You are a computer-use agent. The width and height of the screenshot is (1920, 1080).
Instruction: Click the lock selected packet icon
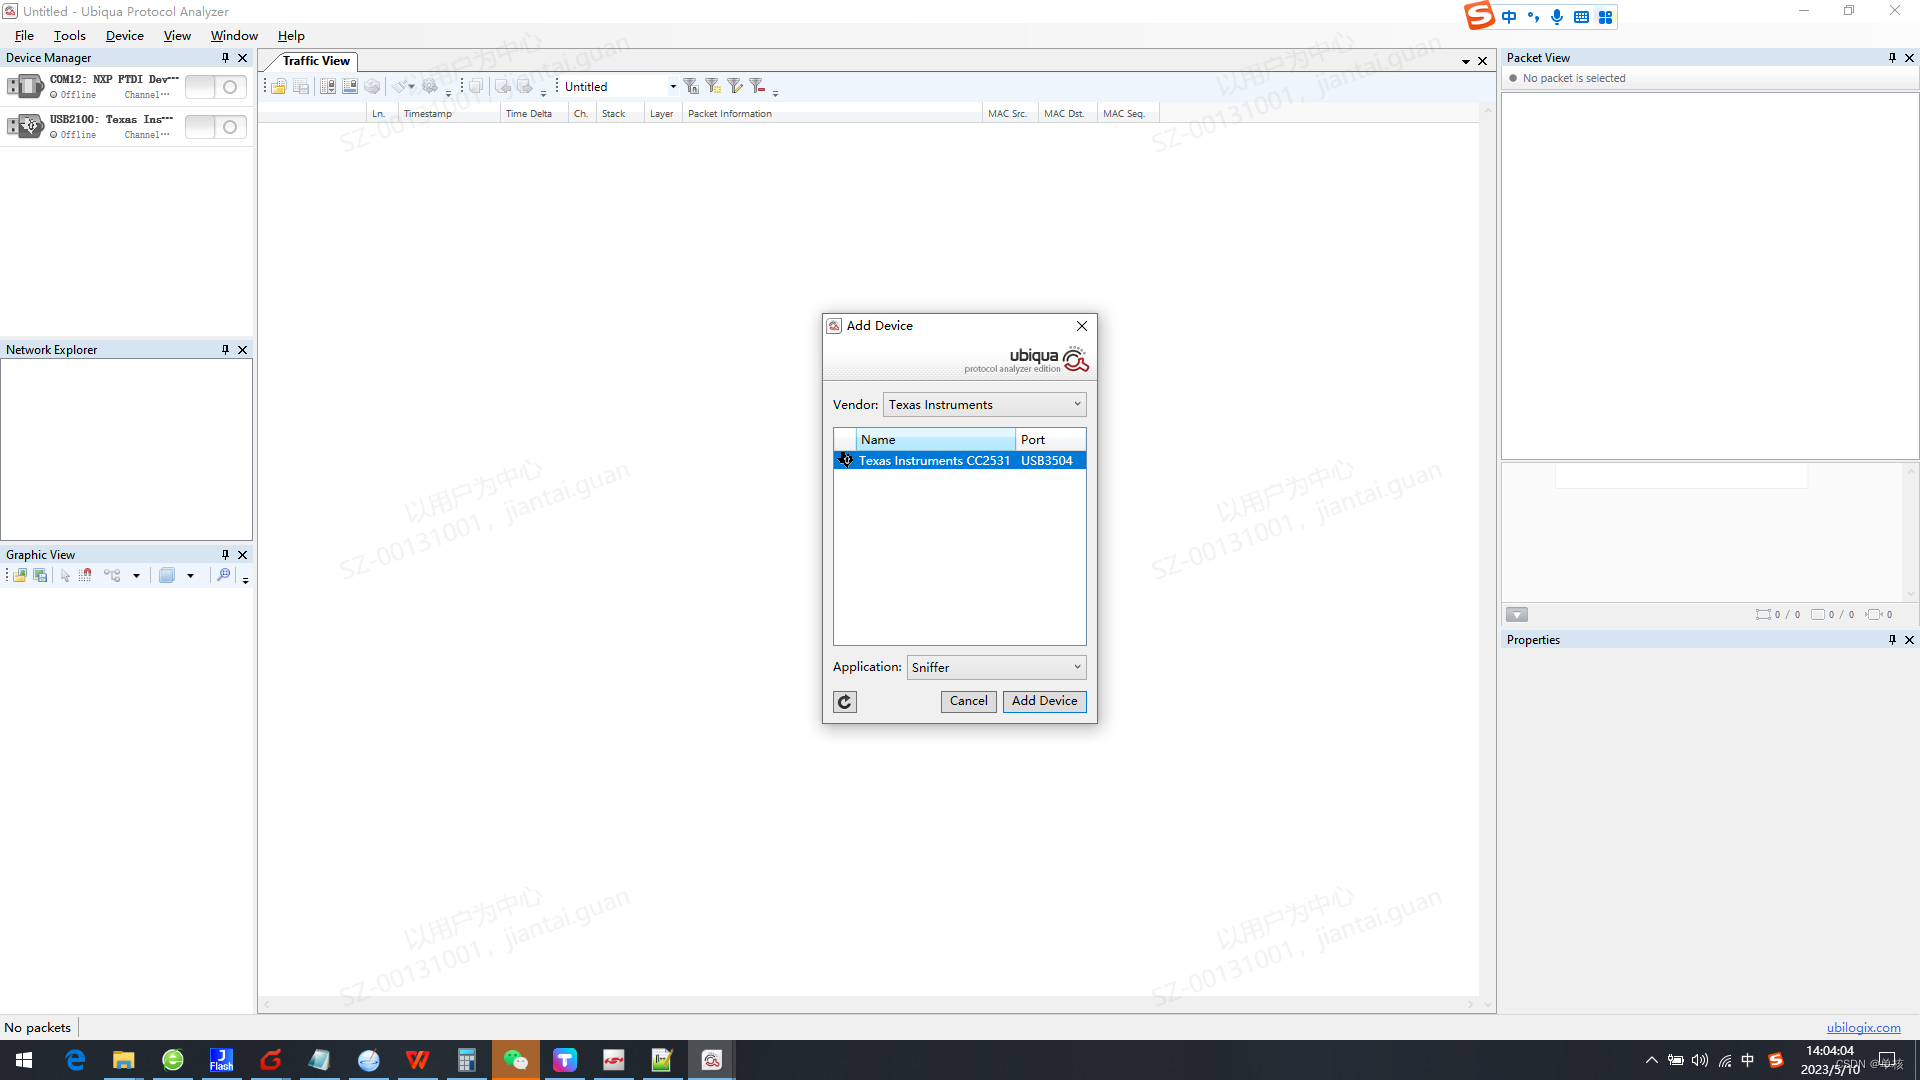coord(350,87)
